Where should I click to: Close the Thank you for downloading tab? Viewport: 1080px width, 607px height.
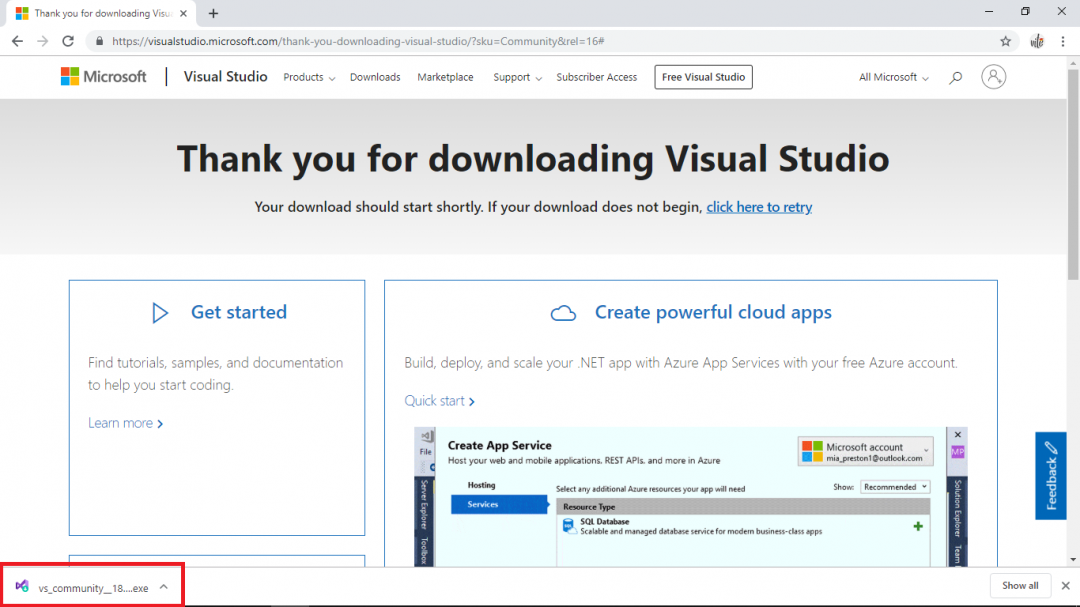pos(183,13)
